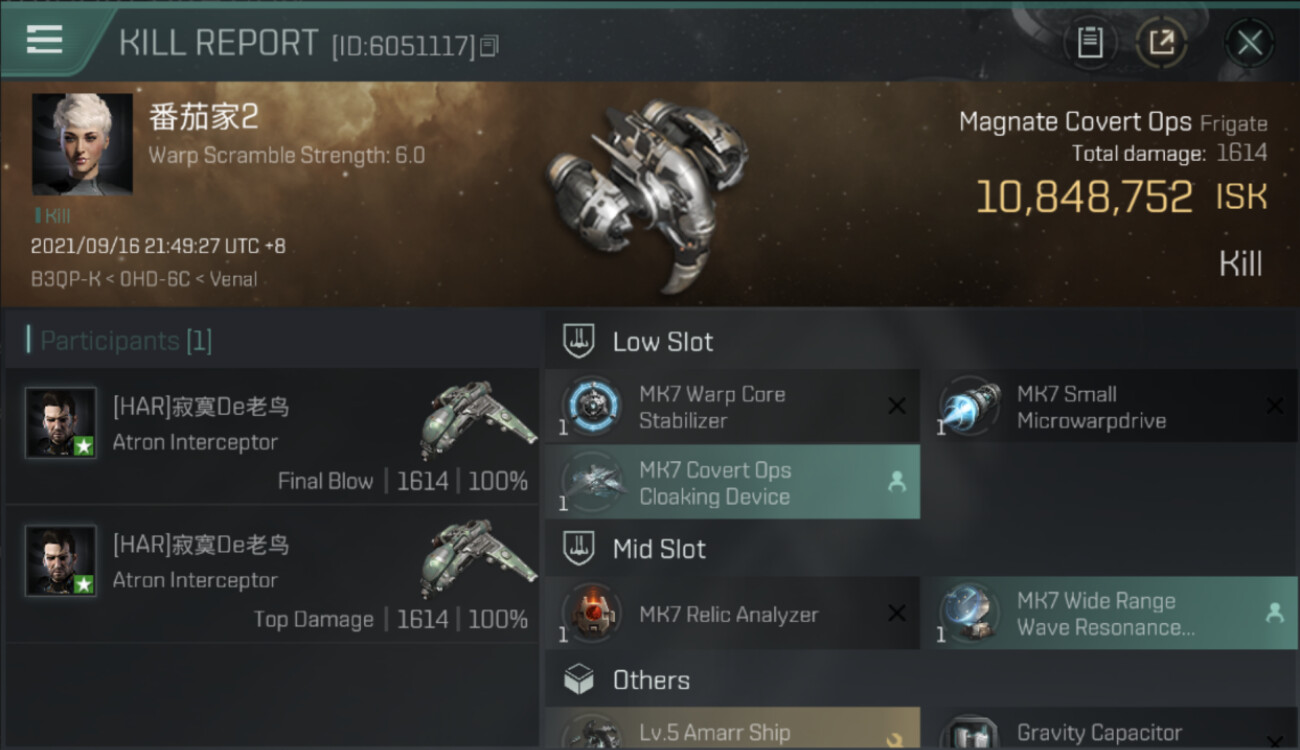The width and height of the screenshot is (1300, 750).
Task: Click the clipboard copy report icon
Action: pos(1090,43)
